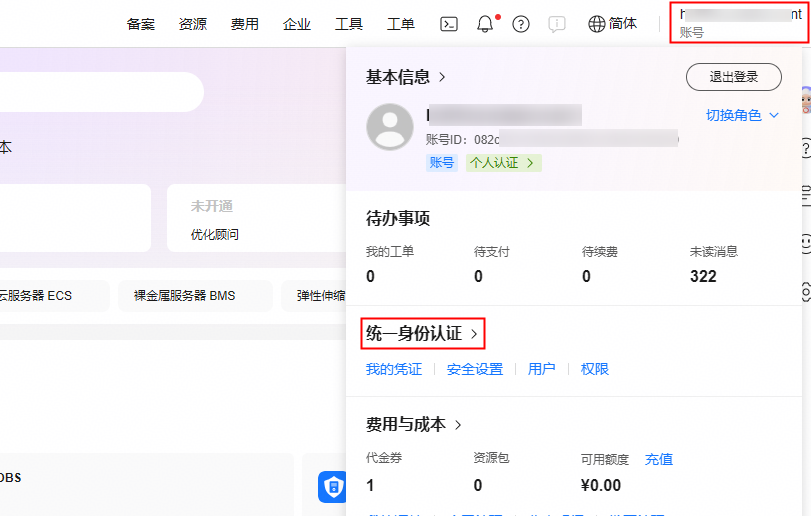Open the 资源 menu

point(193,24)
